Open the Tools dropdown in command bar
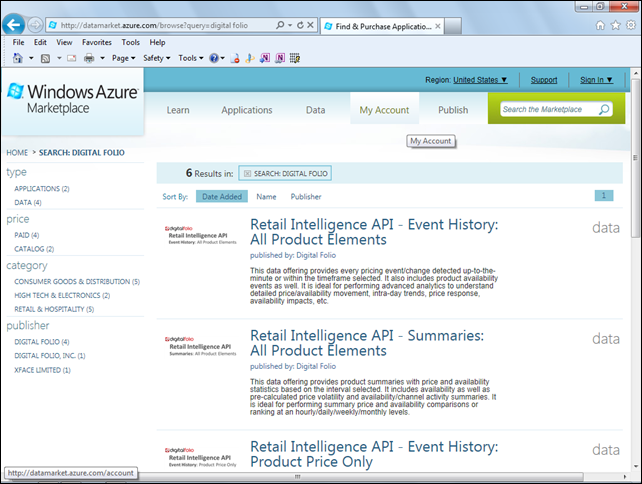642x484 pixels. 191,58
